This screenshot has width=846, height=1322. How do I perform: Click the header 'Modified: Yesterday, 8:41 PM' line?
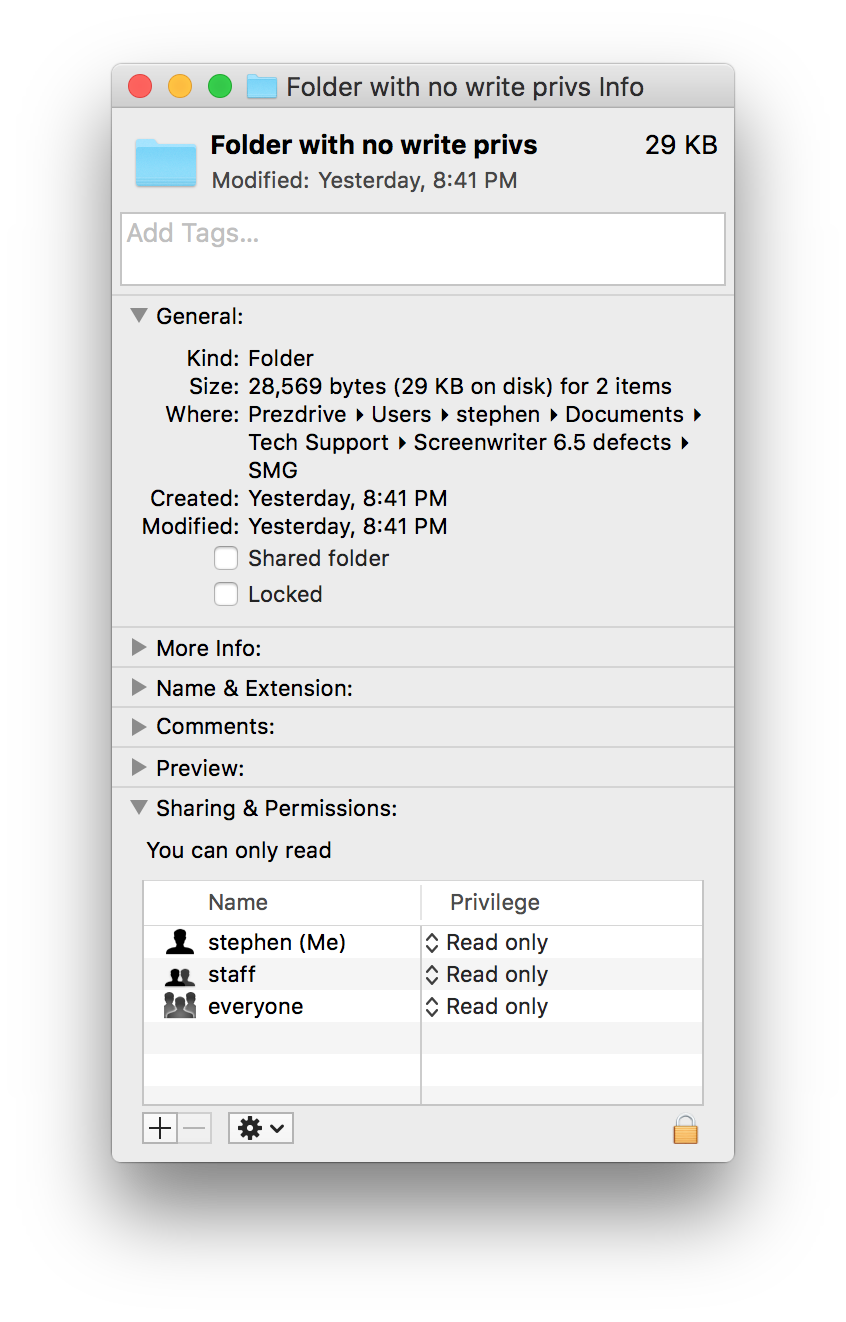tap(365, 181)
